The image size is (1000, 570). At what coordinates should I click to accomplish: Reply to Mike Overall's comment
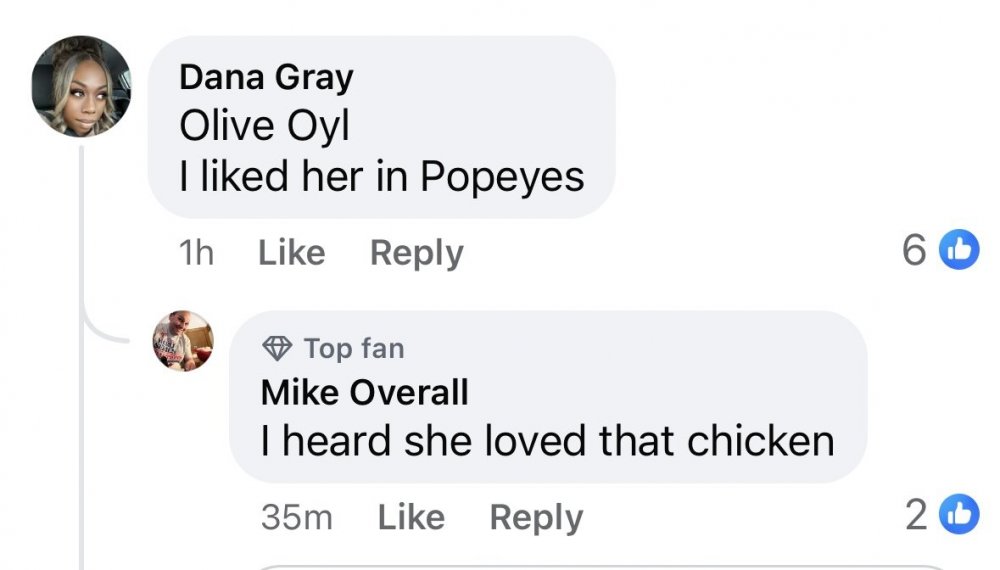coord(536,517)
